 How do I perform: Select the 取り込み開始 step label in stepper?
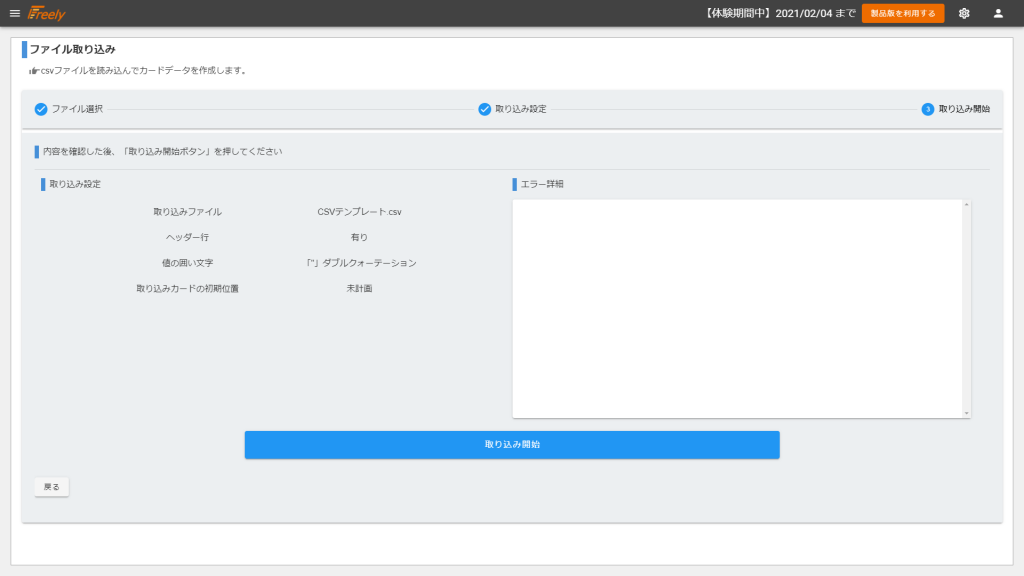[x=964, y=109]
